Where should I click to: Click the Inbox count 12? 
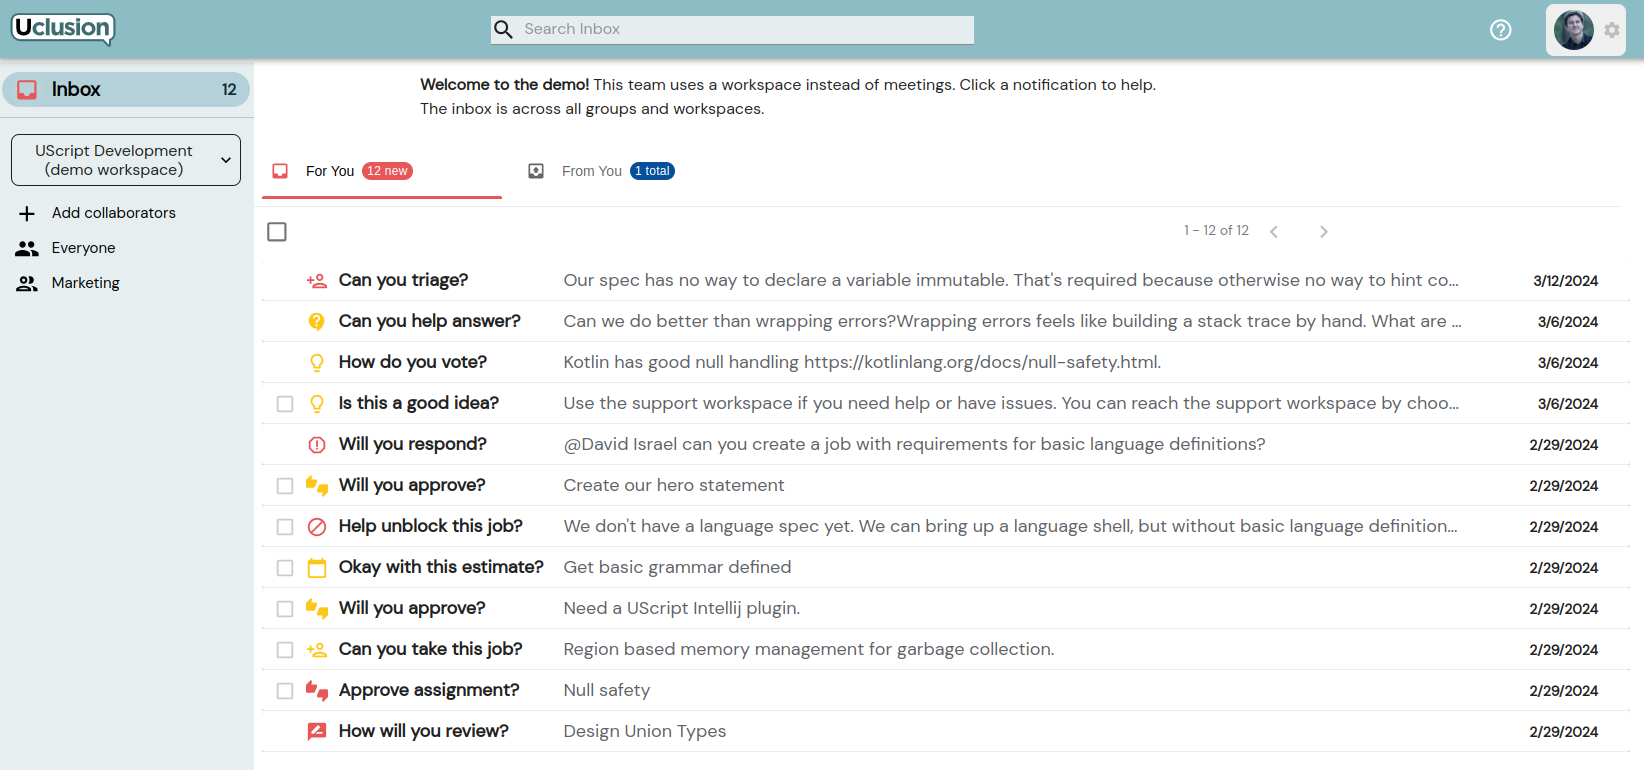point(229,90)
